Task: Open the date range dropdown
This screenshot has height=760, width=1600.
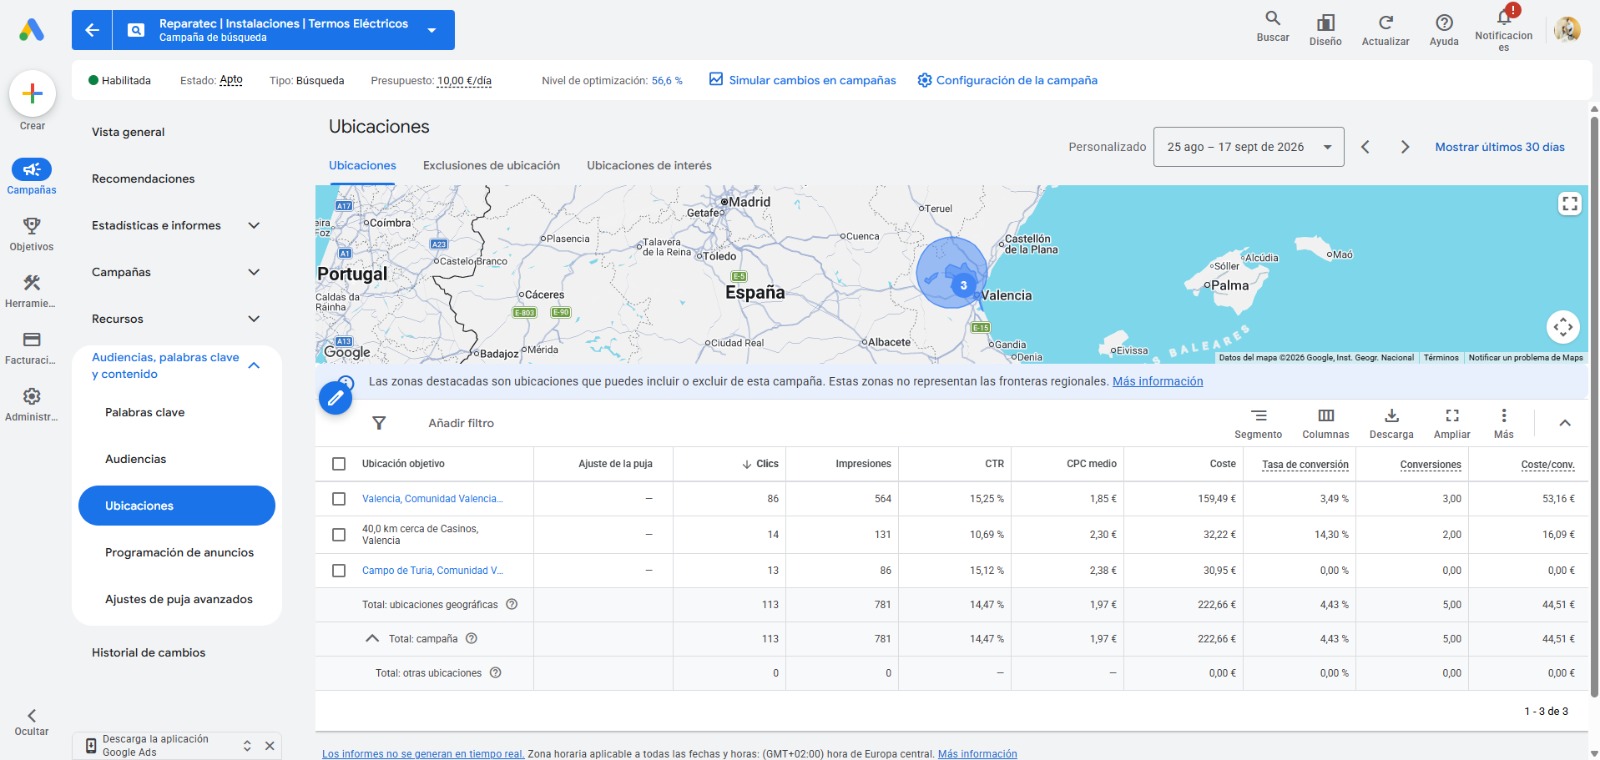Action: coord(1248,147)
